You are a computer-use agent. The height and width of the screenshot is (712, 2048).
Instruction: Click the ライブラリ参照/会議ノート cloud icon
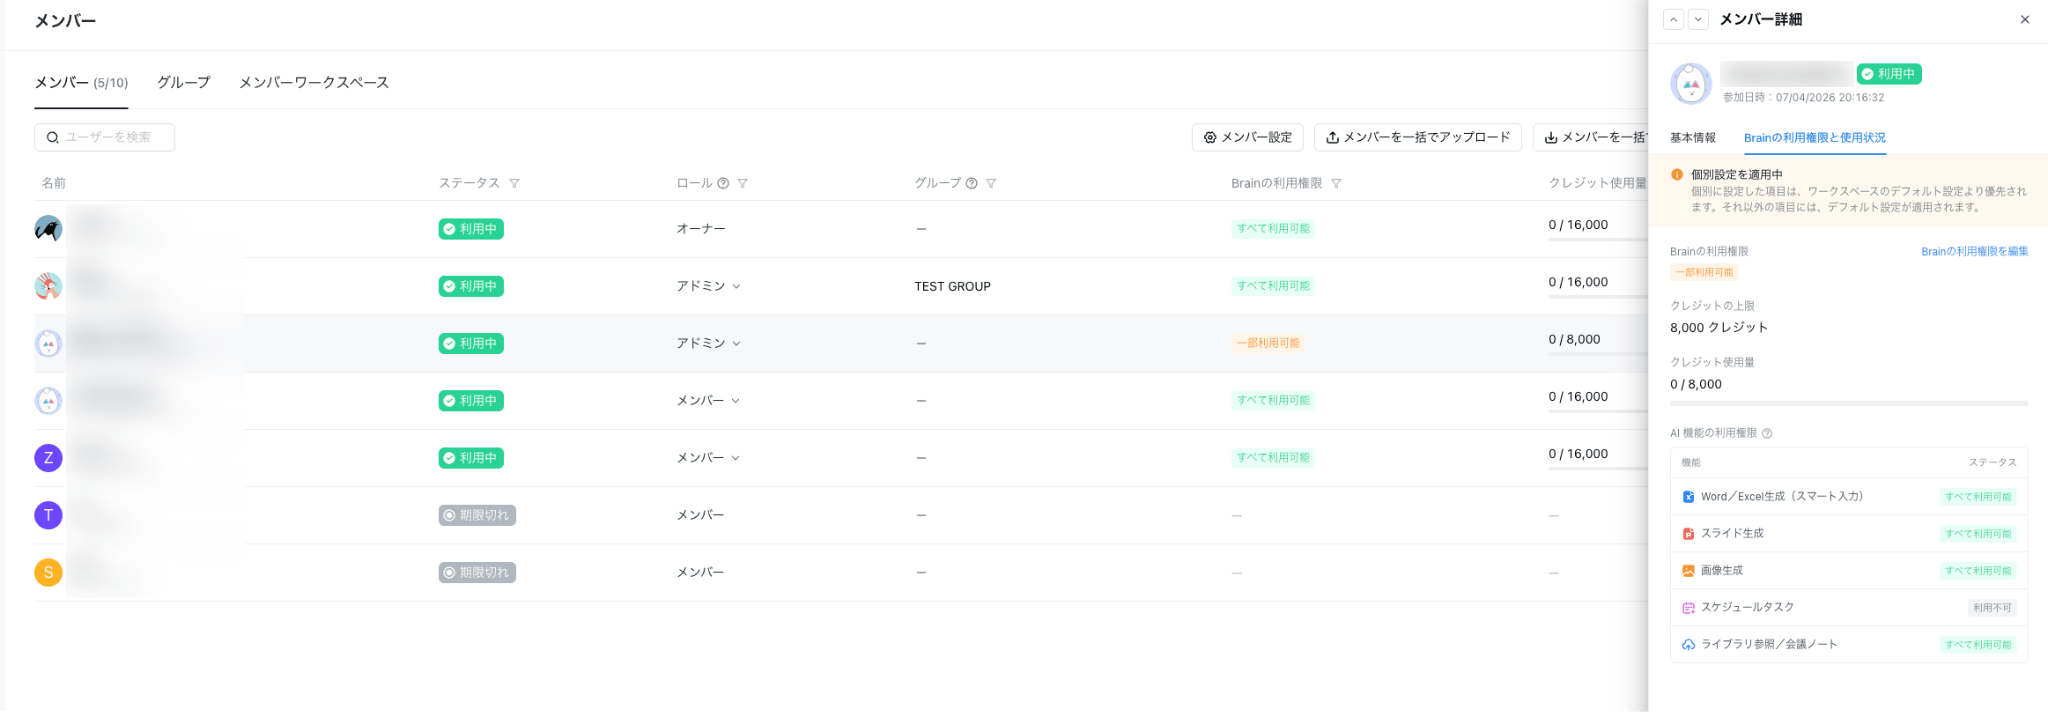click(x=1688, y=645)
